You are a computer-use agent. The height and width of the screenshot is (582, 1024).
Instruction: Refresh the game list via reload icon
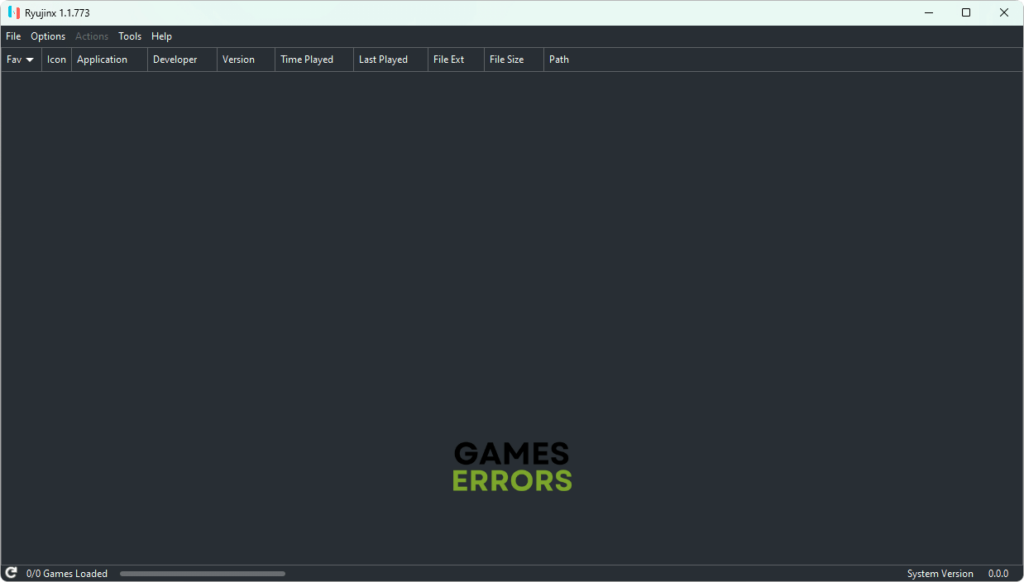tap(11, 573)
